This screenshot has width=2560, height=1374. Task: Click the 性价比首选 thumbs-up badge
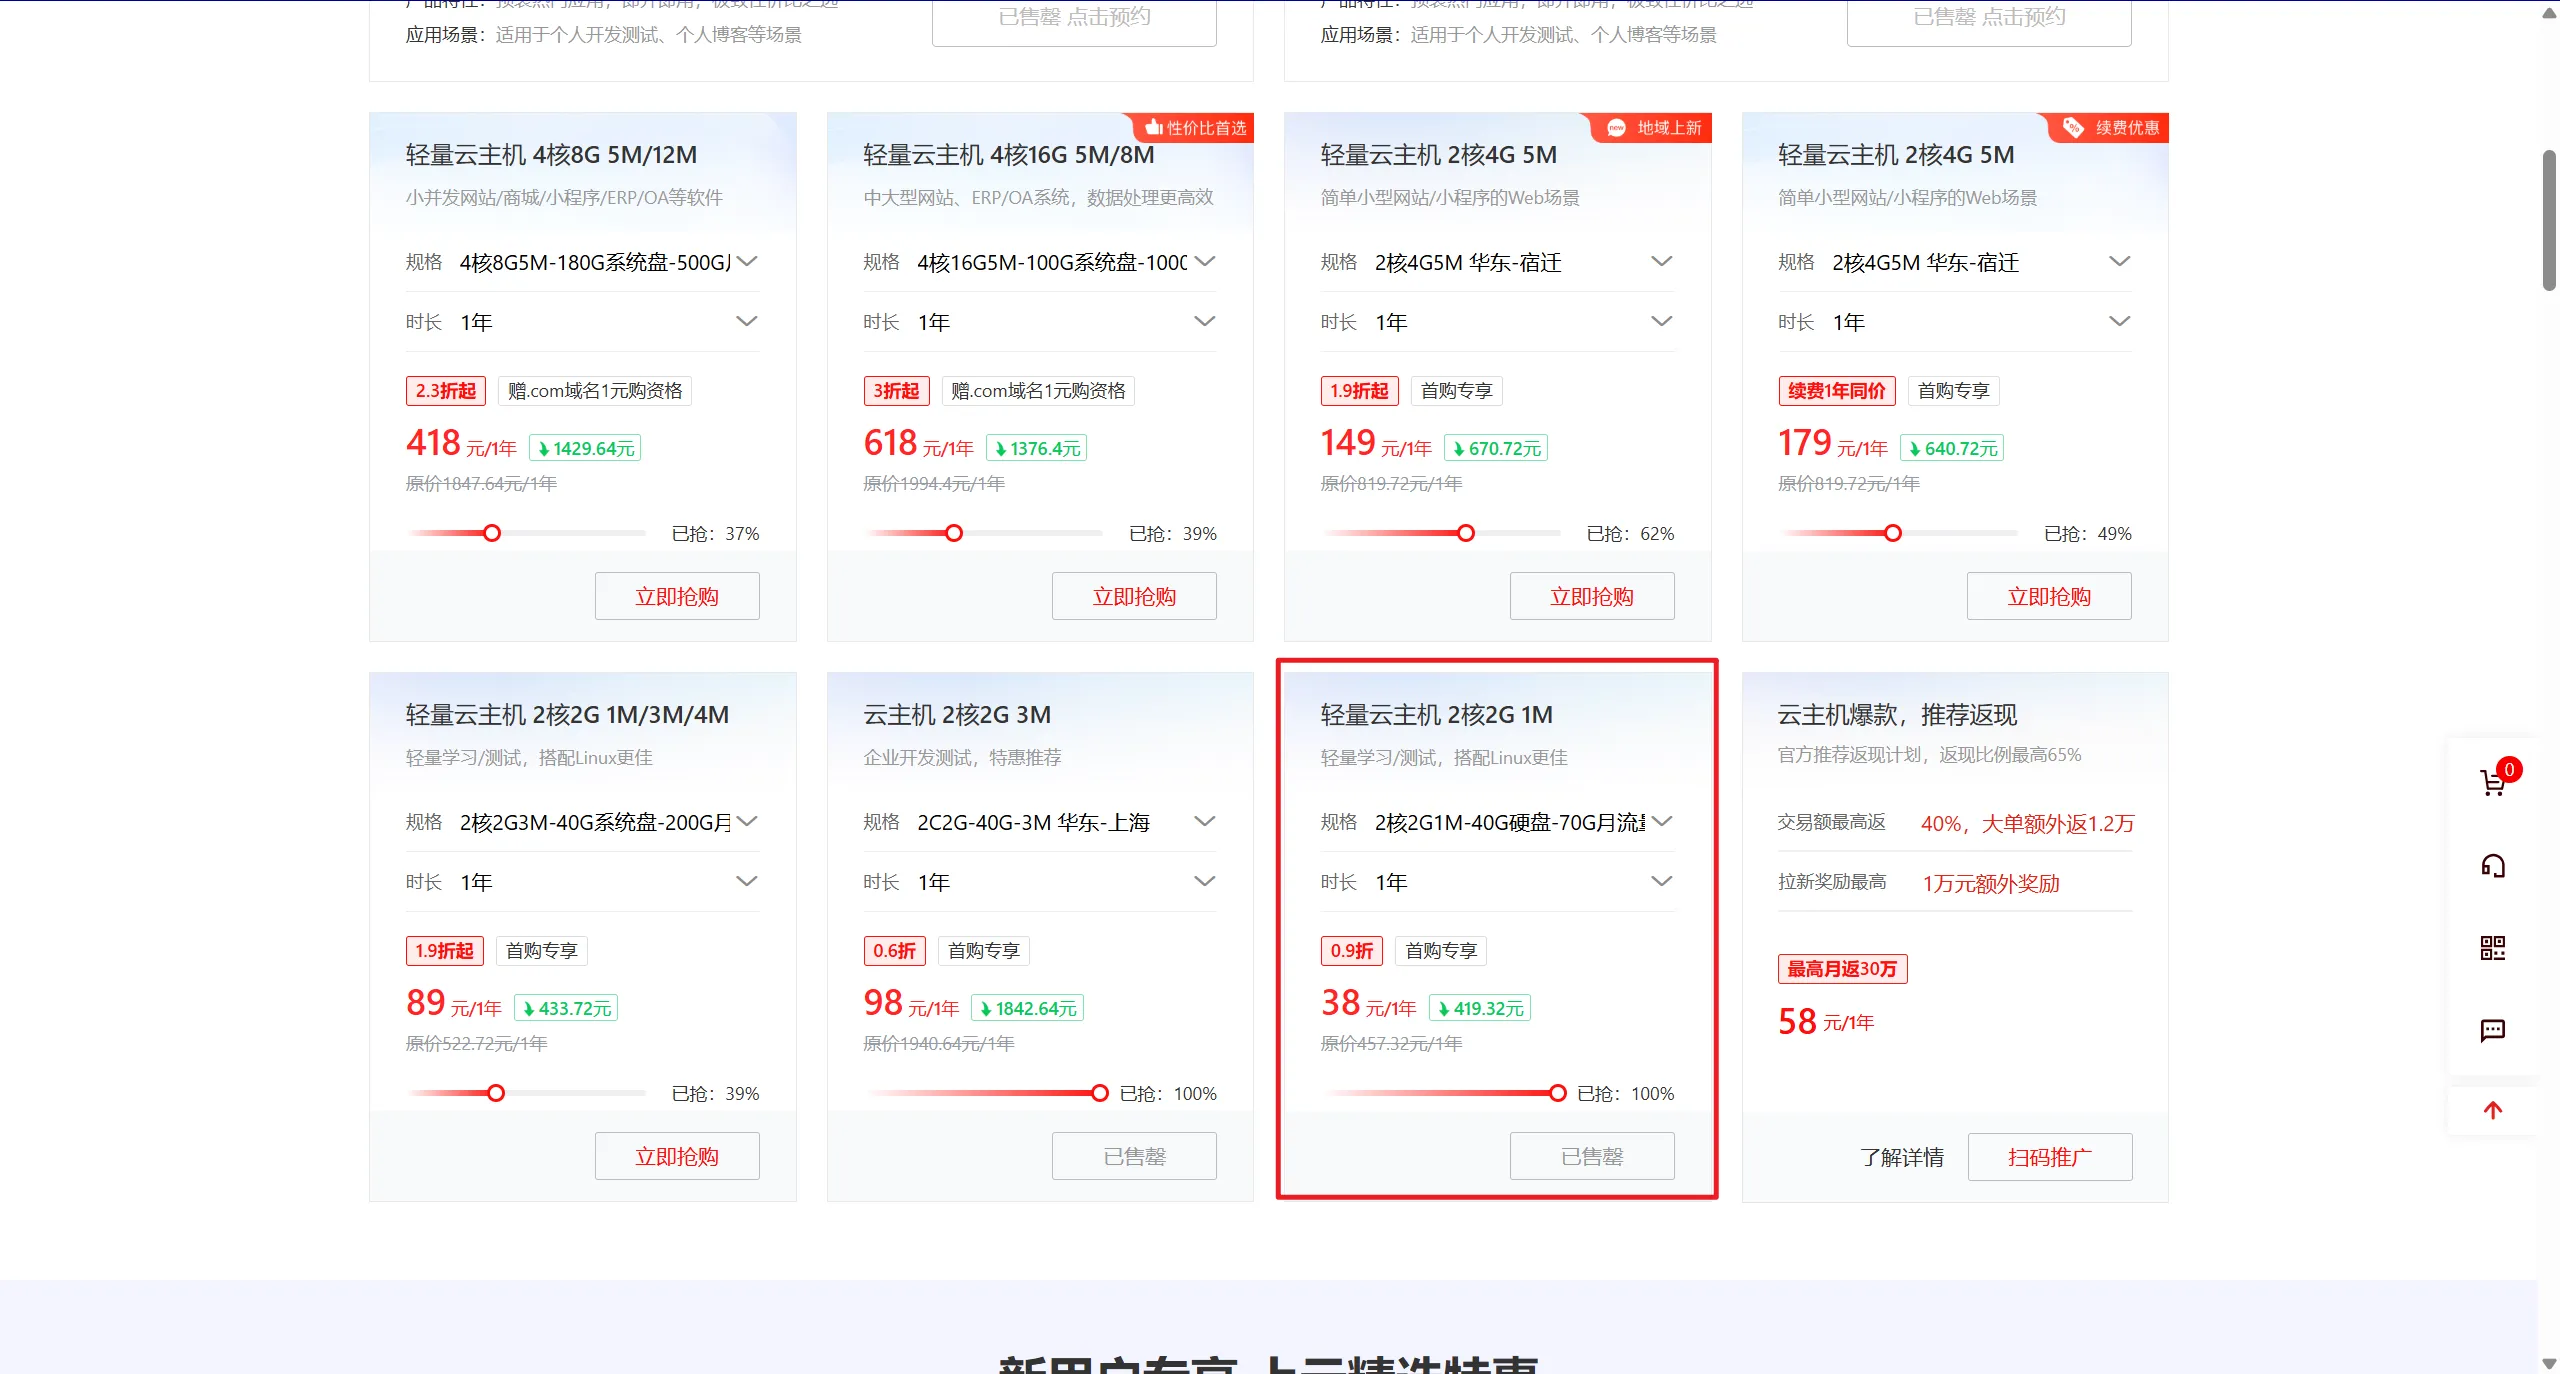pyautogui.click(x=1196, y=128)
